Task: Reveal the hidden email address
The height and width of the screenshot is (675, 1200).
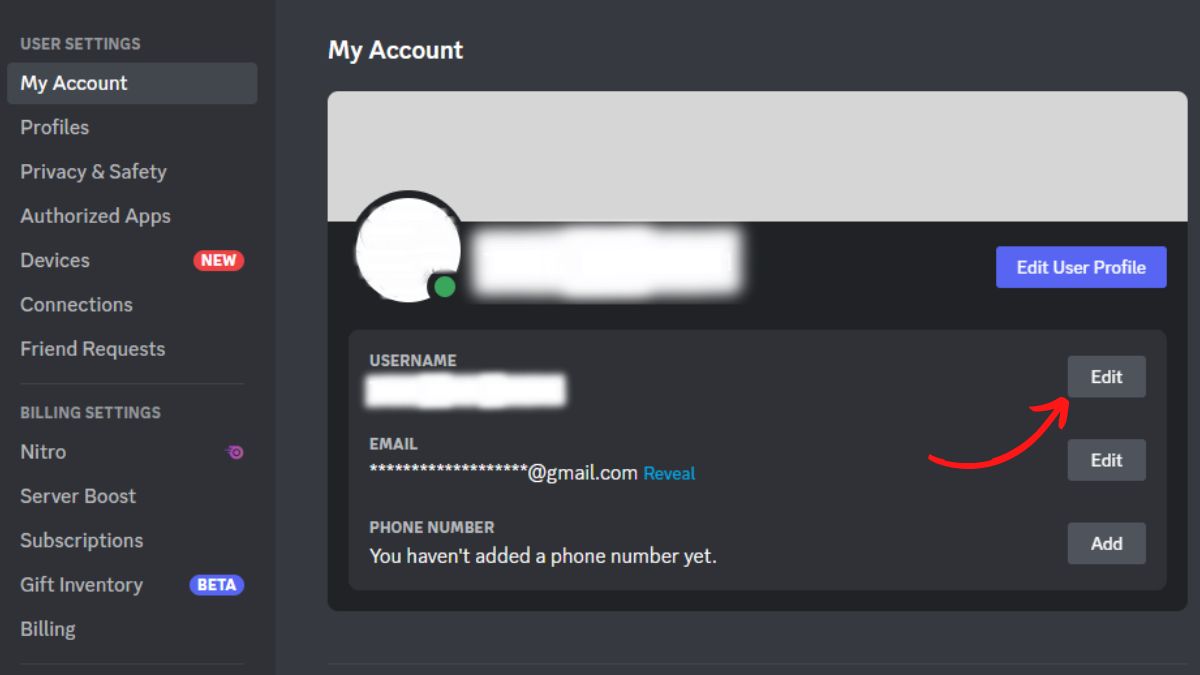Action: click(x=669, y=473)
